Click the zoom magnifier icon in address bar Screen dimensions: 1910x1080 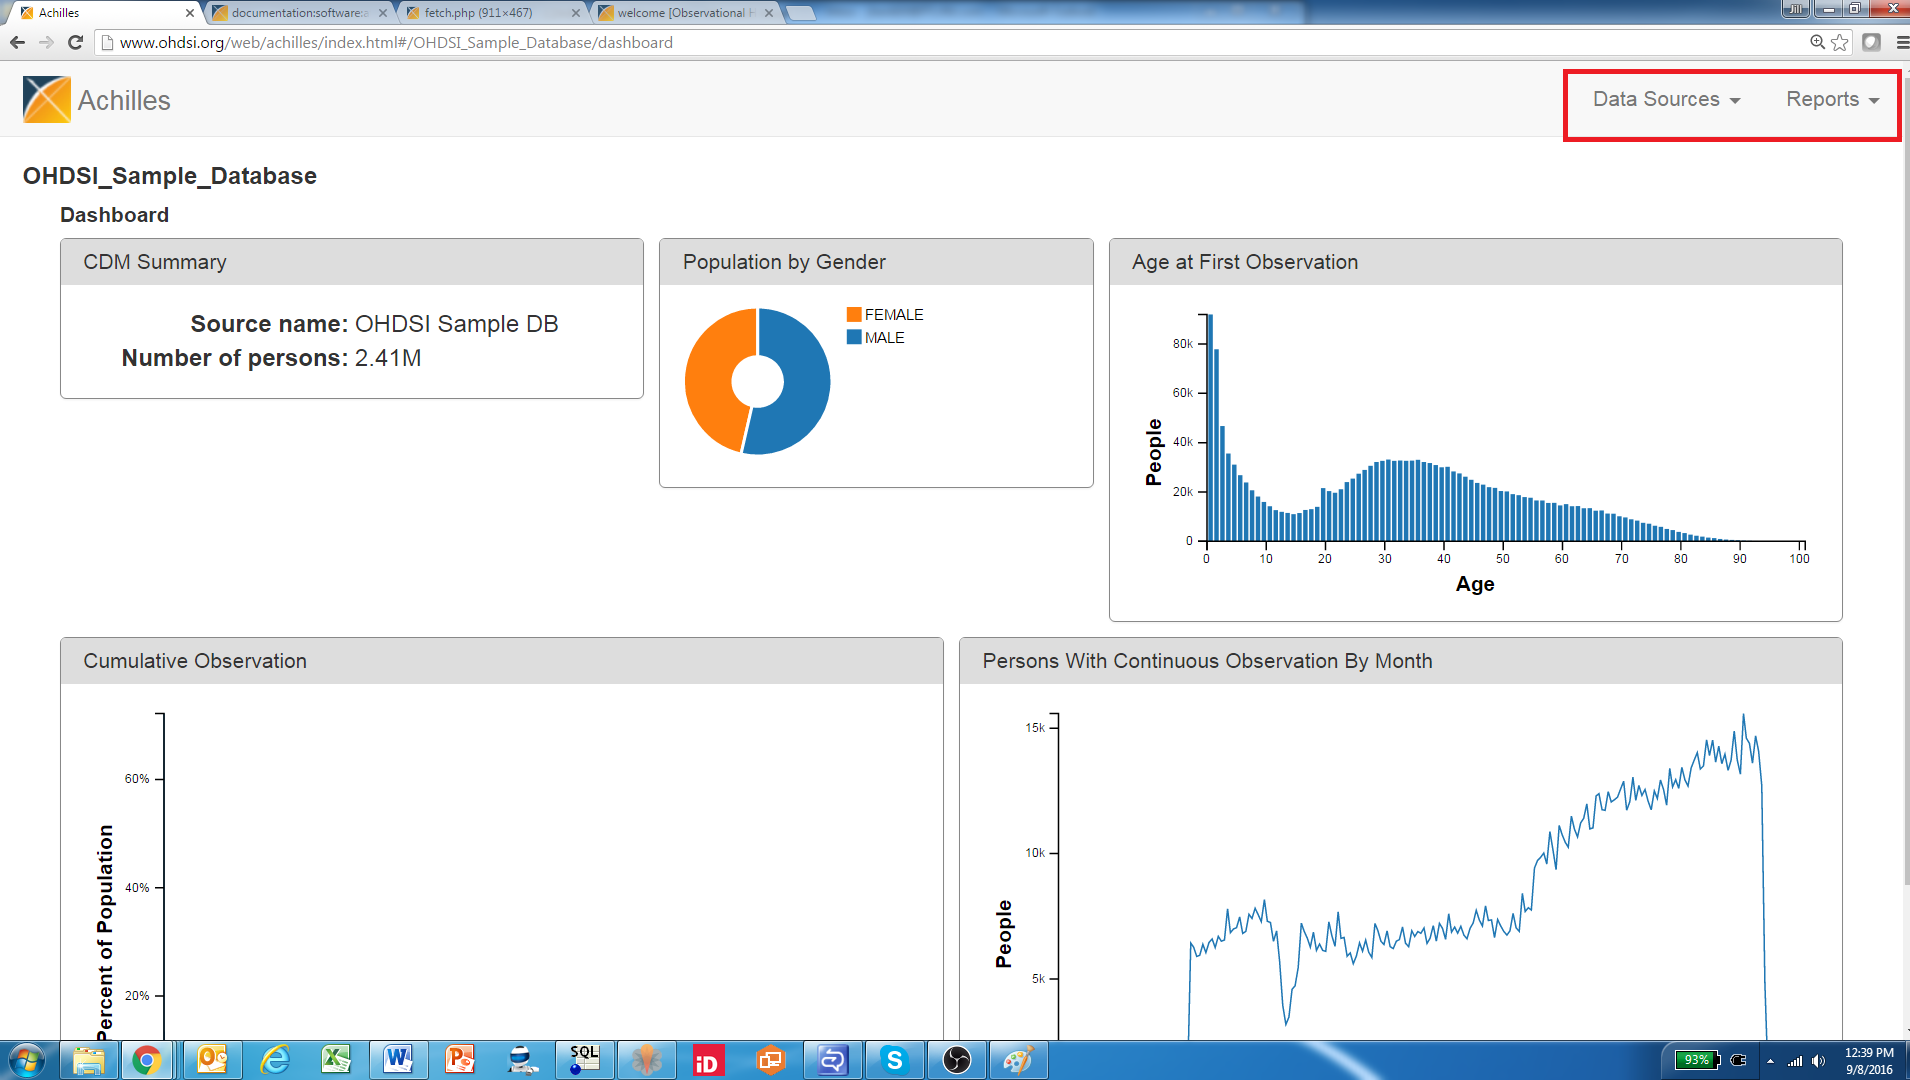point(1817,42)
